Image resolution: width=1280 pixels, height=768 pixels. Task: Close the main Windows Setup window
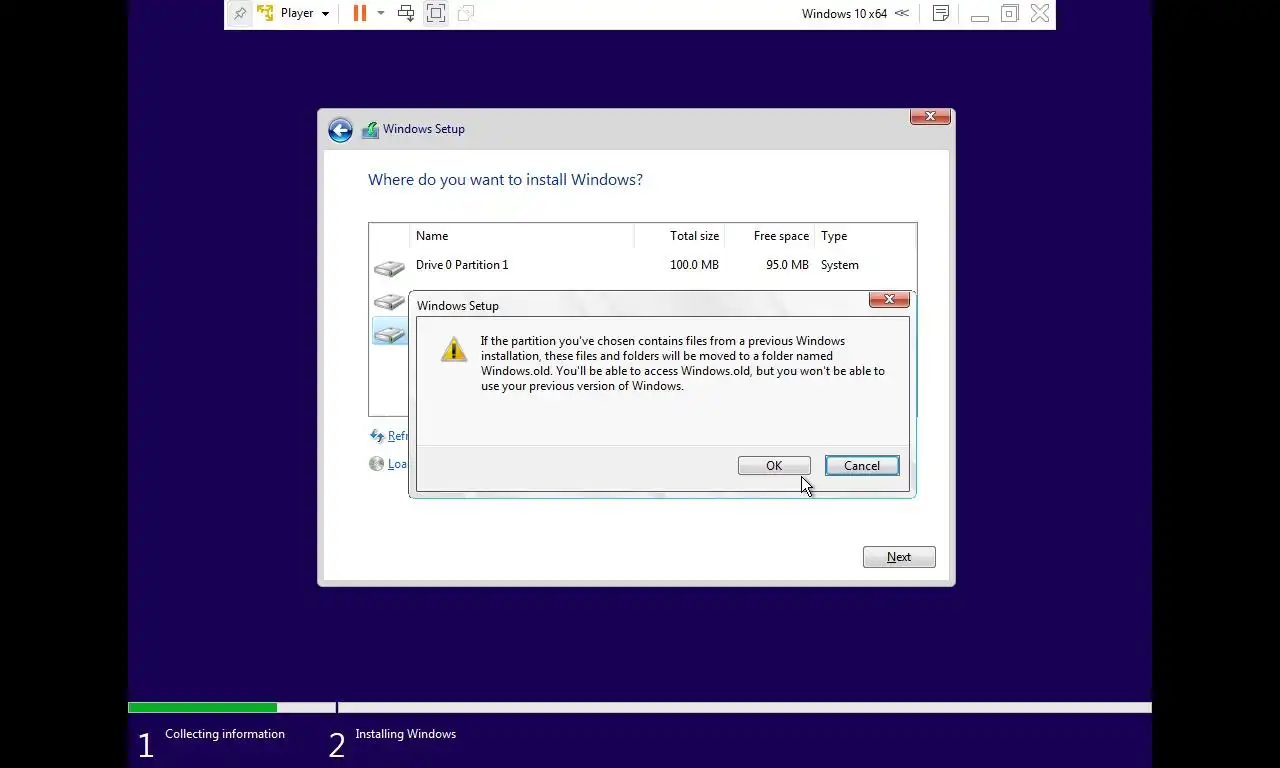[x=930, y=117]
